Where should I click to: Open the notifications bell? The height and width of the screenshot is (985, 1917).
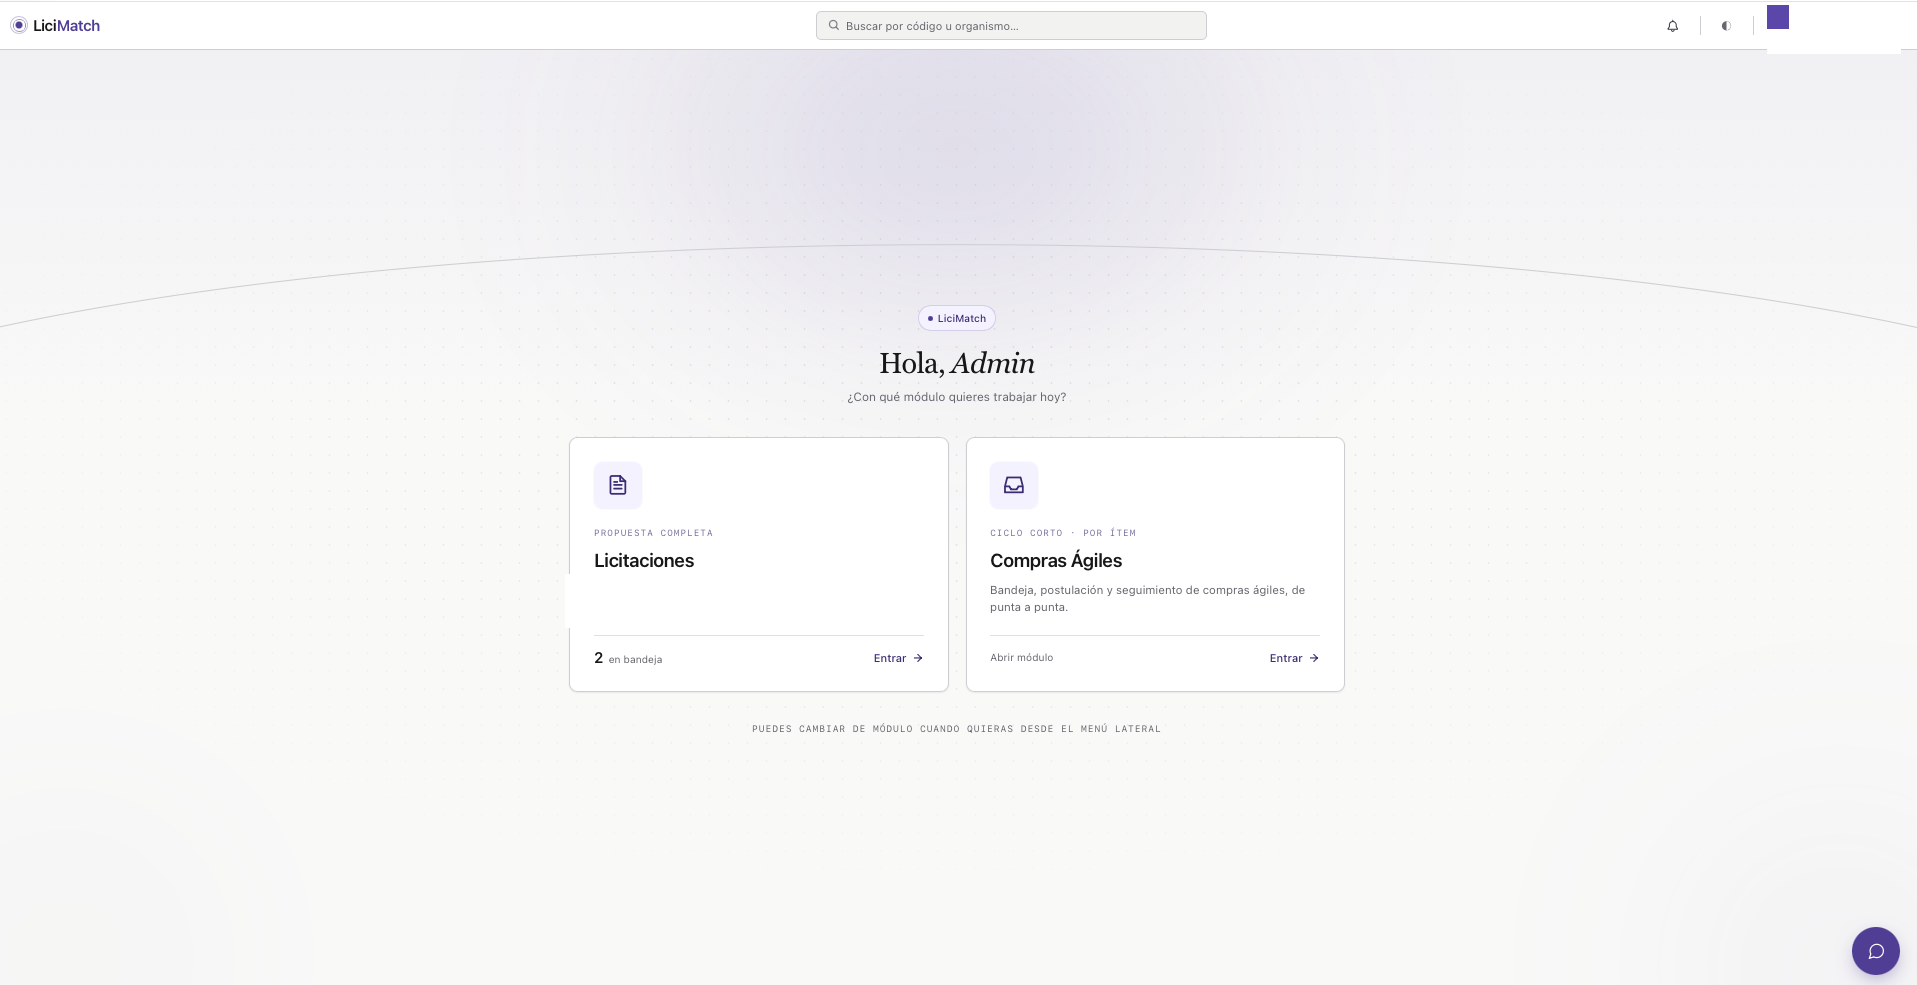point(1673,26)
